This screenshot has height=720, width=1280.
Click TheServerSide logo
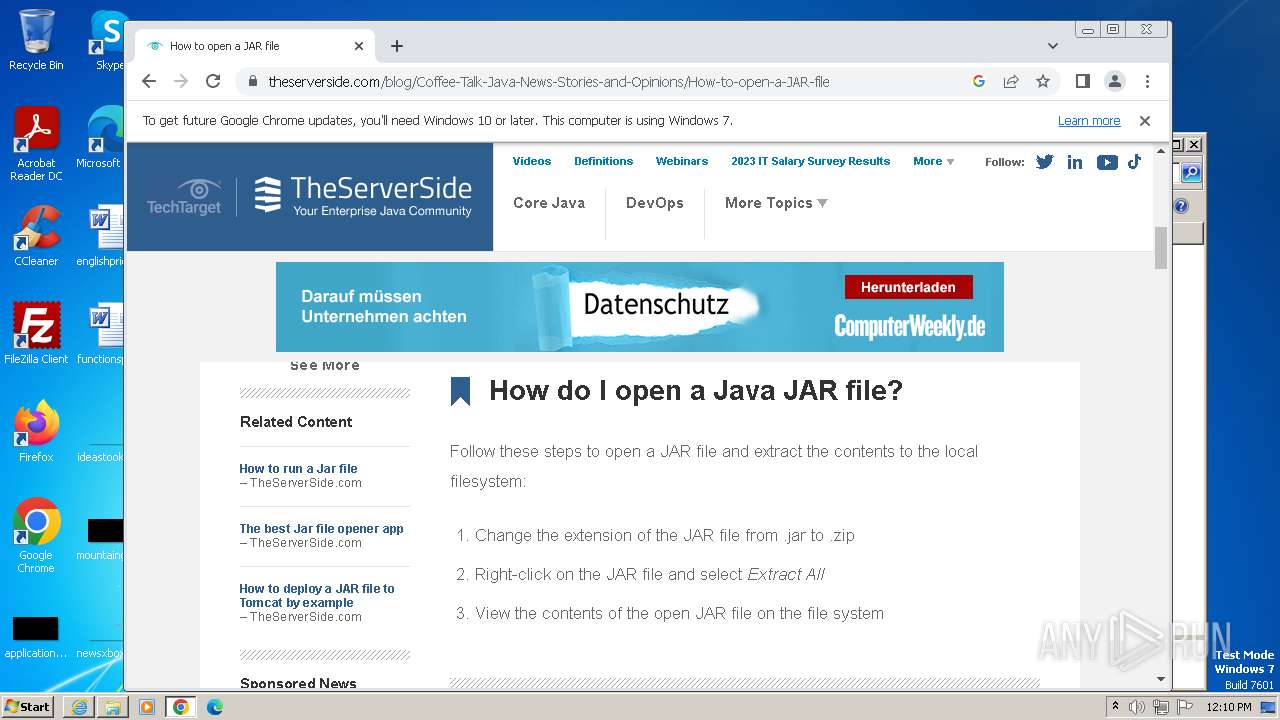(362, 196)
